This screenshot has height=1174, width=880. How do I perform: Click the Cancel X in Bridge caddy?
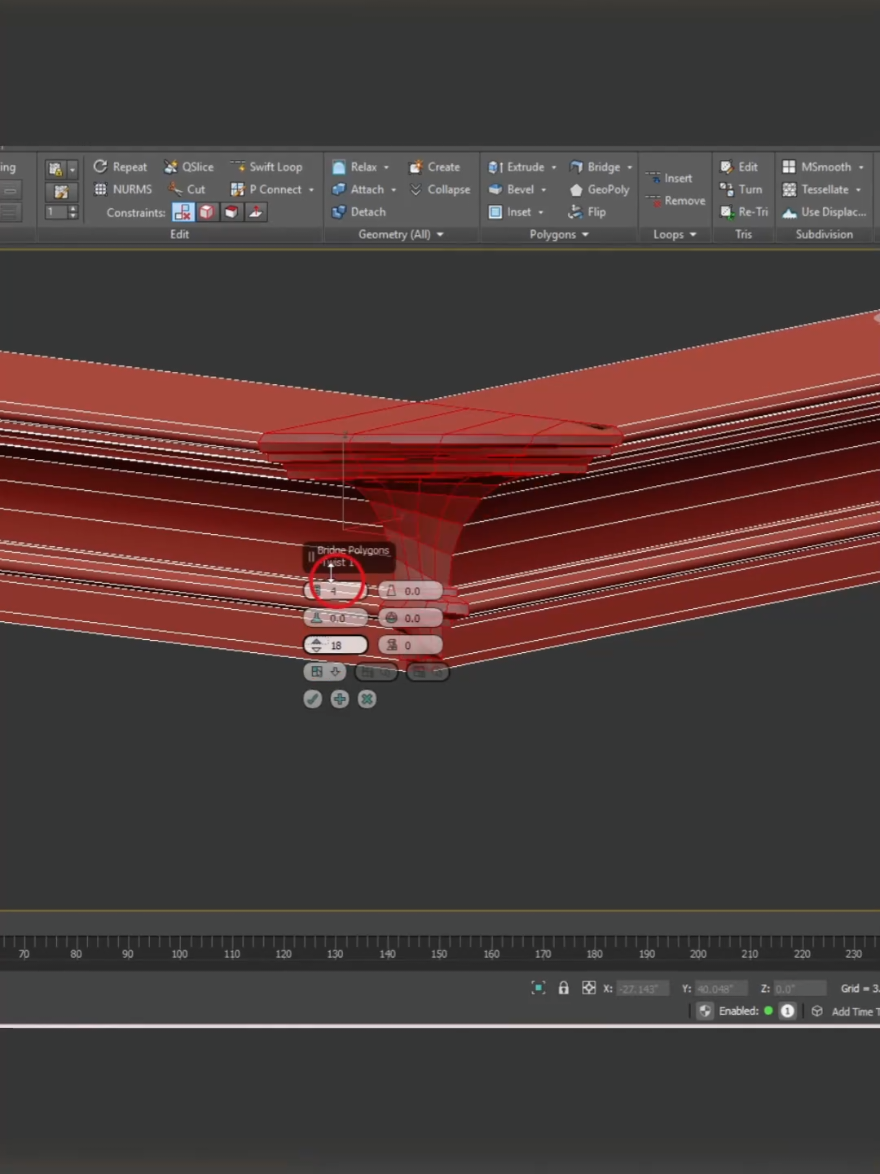pyautogui.click(x=367, y=699)
